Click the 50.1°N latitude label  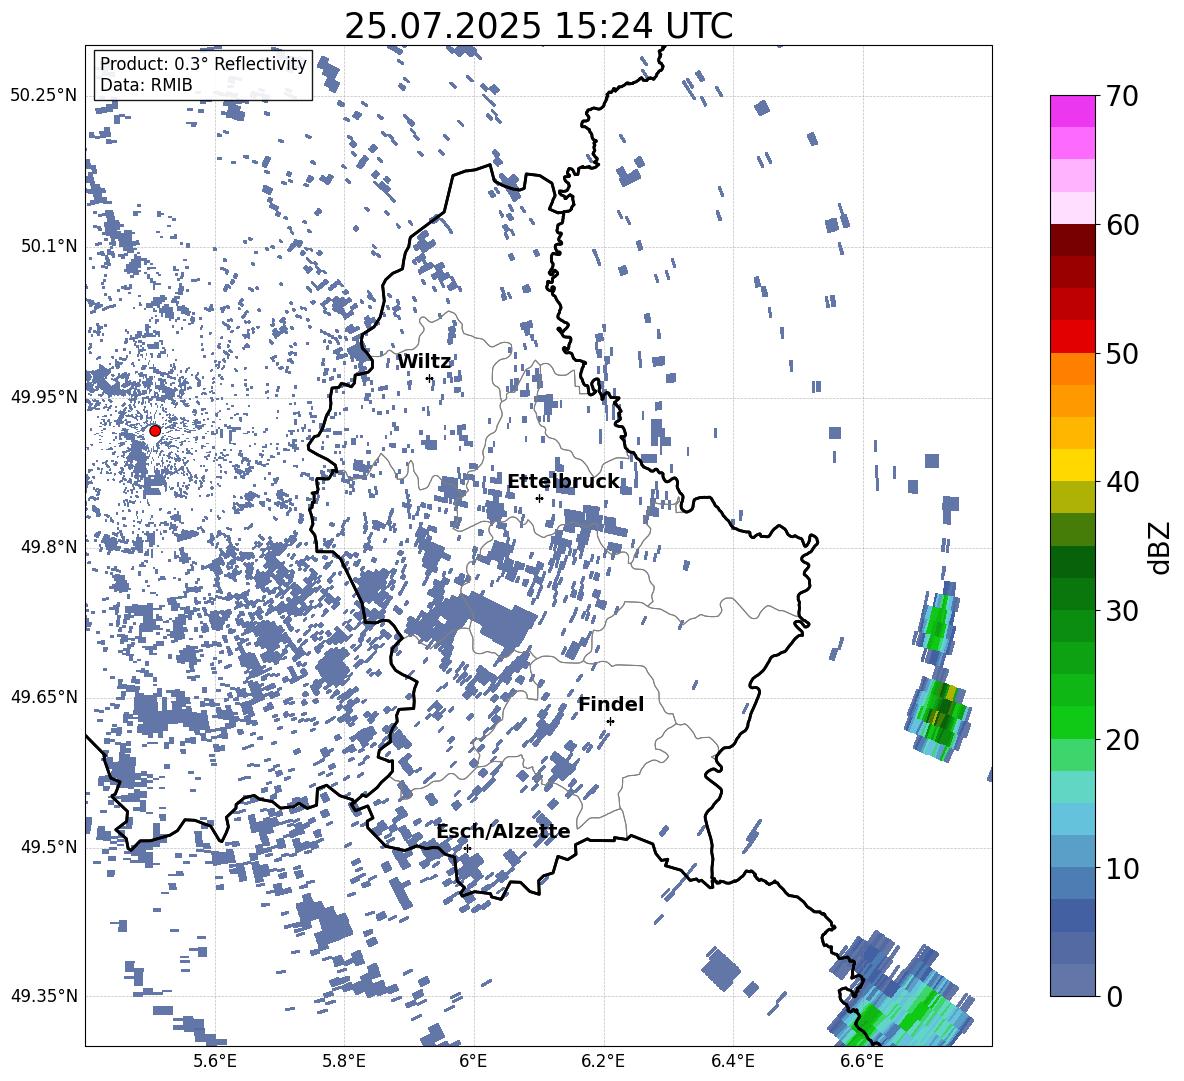[x=49, y=246]
